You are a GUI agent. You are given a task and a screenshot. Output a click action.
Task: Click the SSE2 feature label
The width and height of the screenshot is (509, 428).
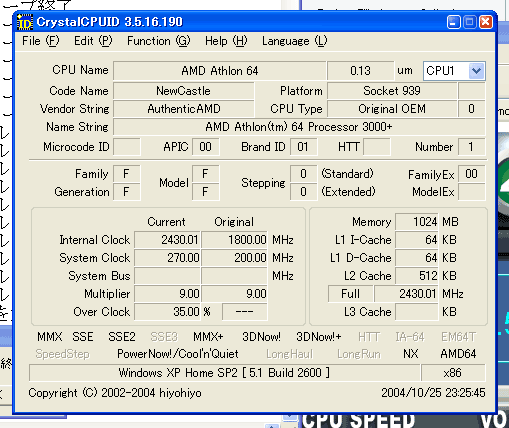(122, 337)
